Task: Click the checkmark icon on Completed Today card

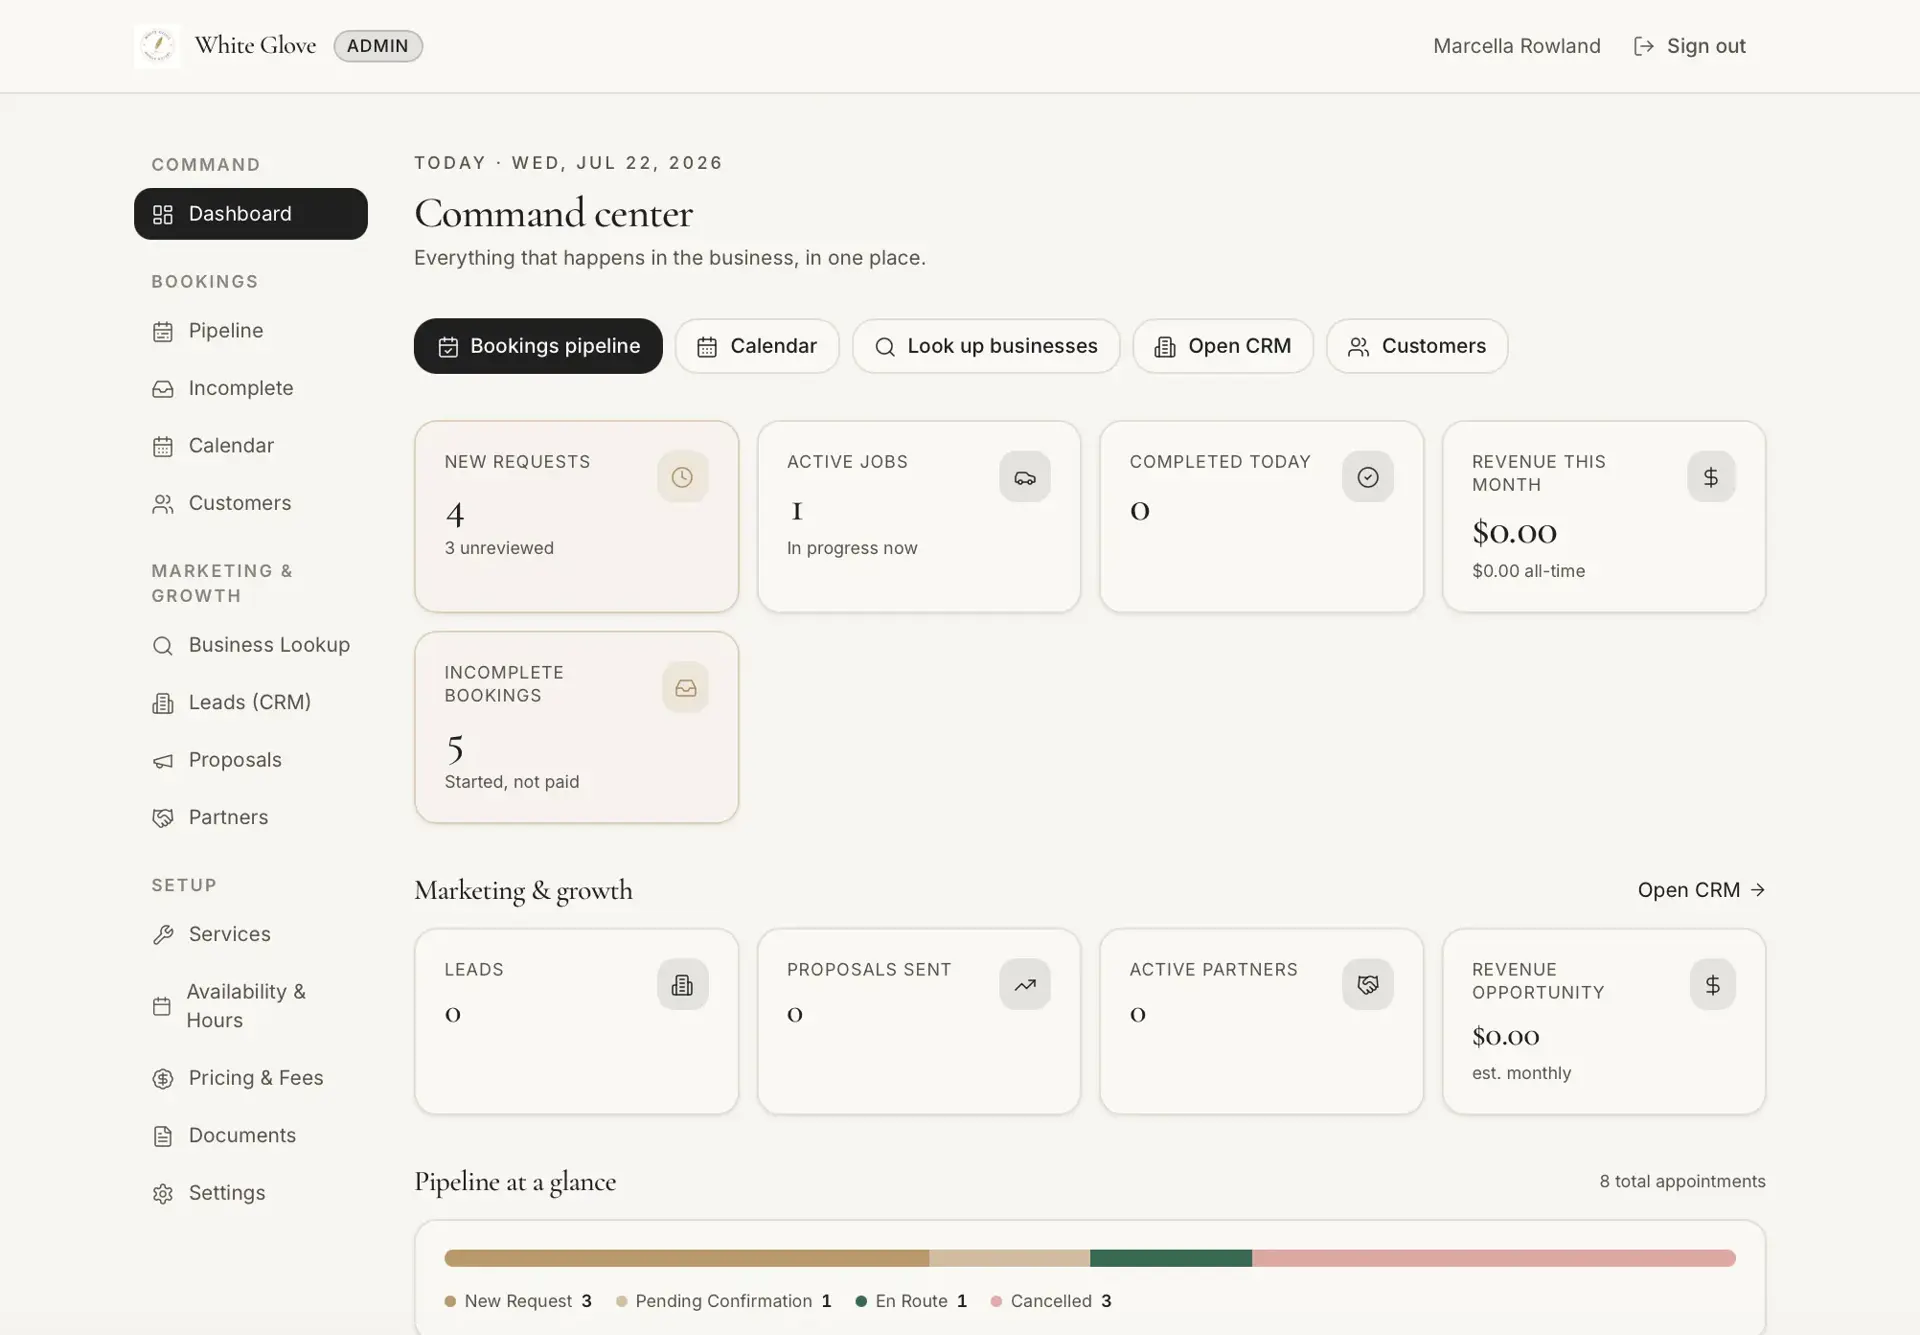Action: [1368, 477]
